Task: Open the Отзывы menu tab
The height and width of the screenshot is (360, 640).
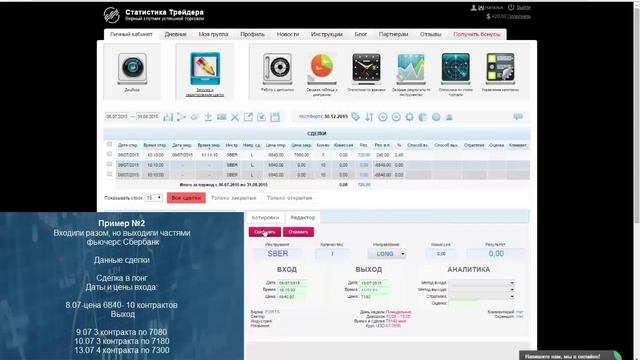Action: click(x=431, y=34)
